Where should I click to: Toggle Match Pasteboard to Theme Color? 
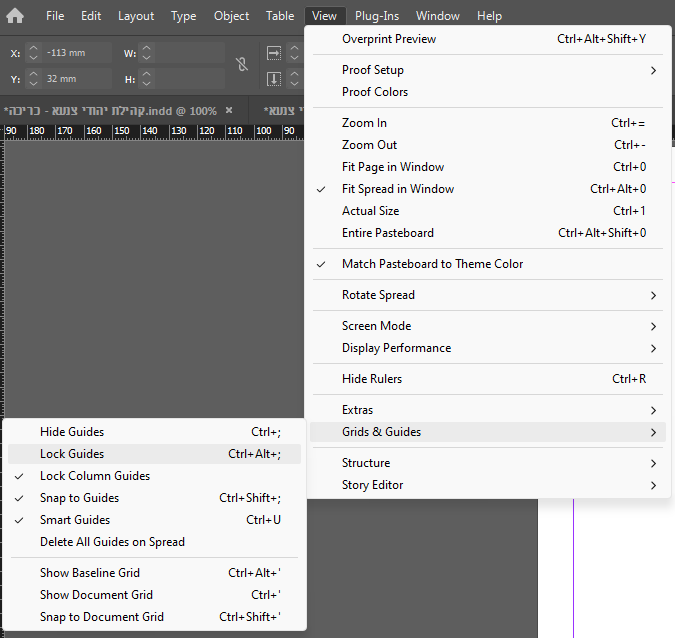432,264
